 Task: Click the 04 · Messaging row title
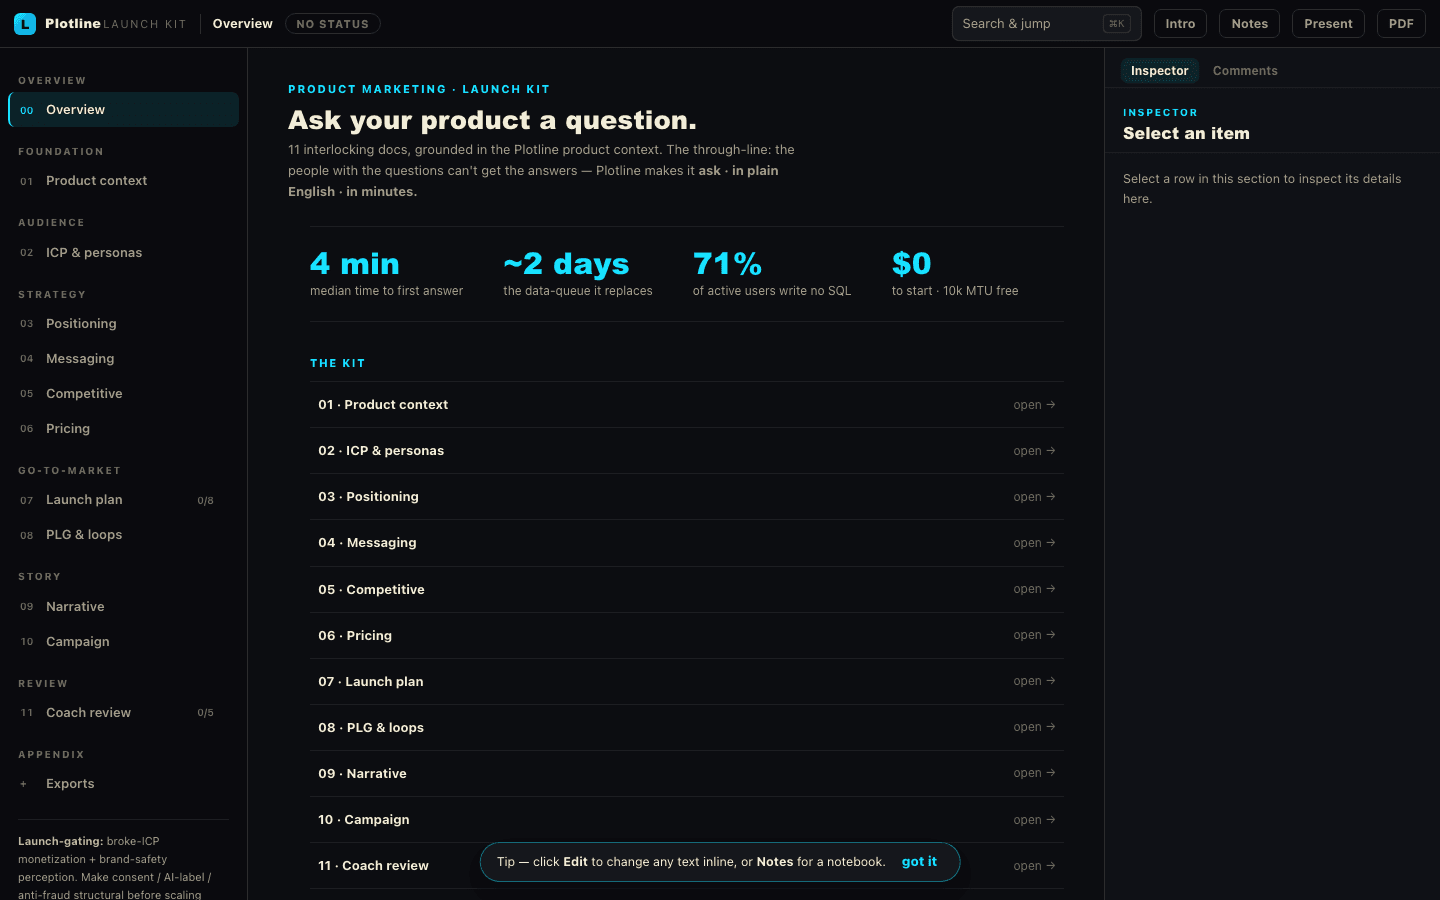click(367, 543)
